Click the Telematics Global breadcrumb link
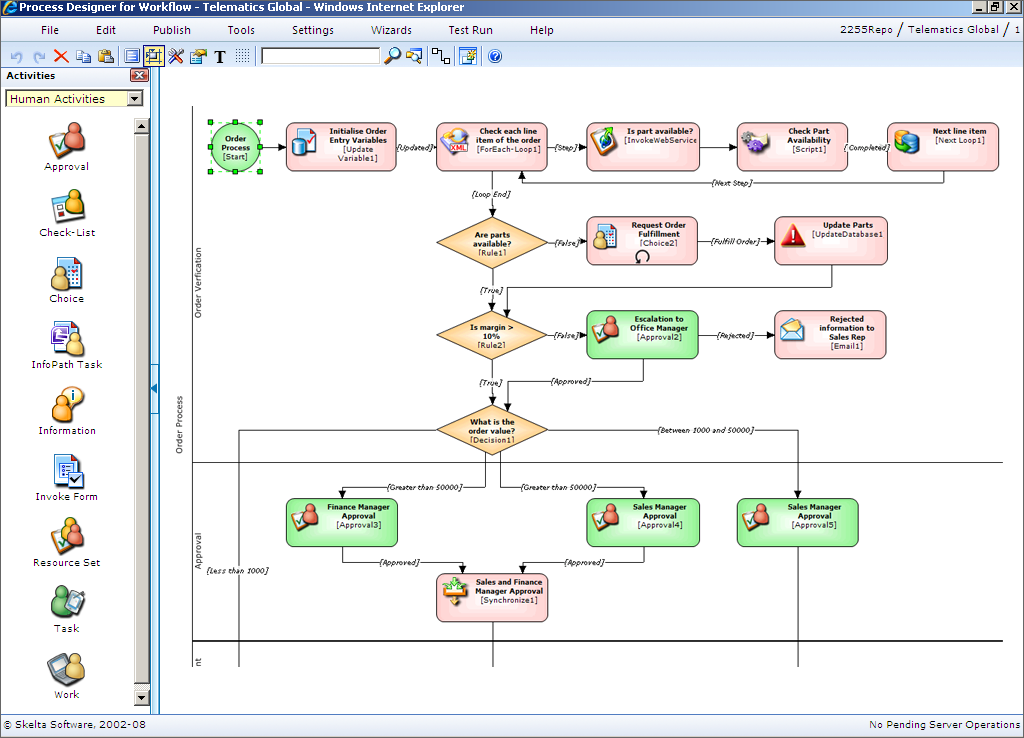 953,30
